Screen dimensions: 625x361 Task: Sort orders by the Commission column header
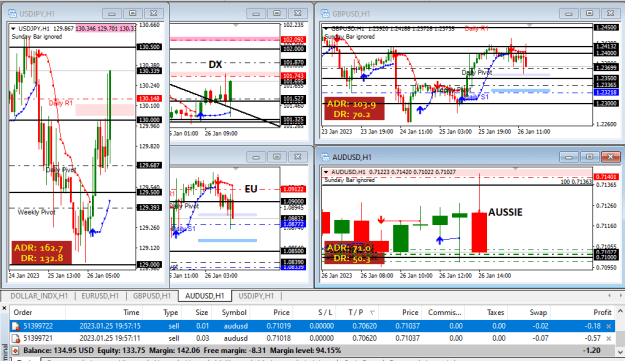(444, 312)
